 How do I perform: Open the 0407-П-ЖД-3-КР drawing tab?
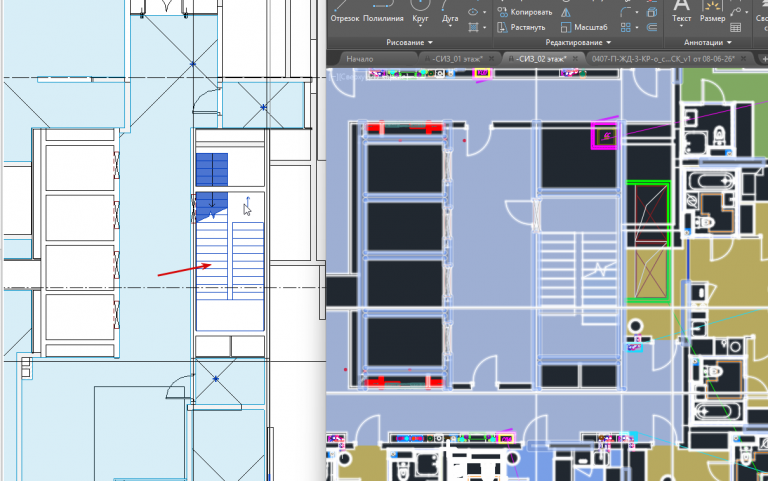[x=663, y=59]
